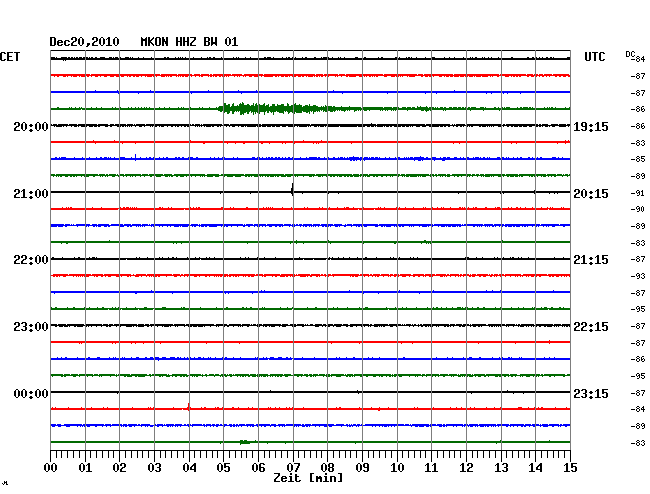Click the UTC header label

click(x=594, y=57)
